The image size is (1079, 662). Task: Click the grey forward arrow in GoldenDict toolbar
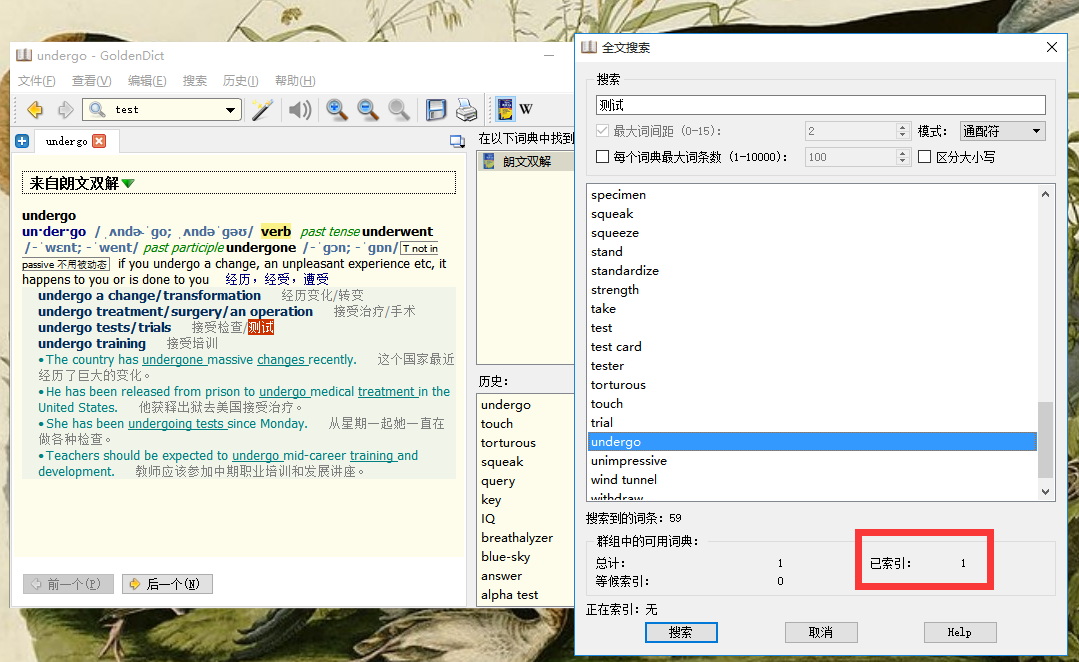click(65, 109)
